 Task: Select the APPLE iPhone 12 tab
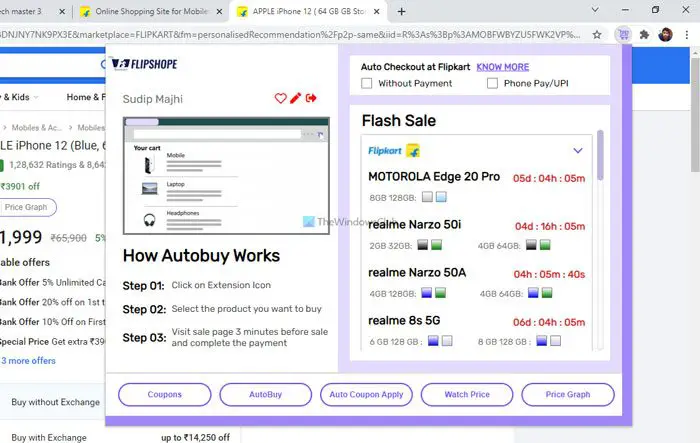pos(308,12)
